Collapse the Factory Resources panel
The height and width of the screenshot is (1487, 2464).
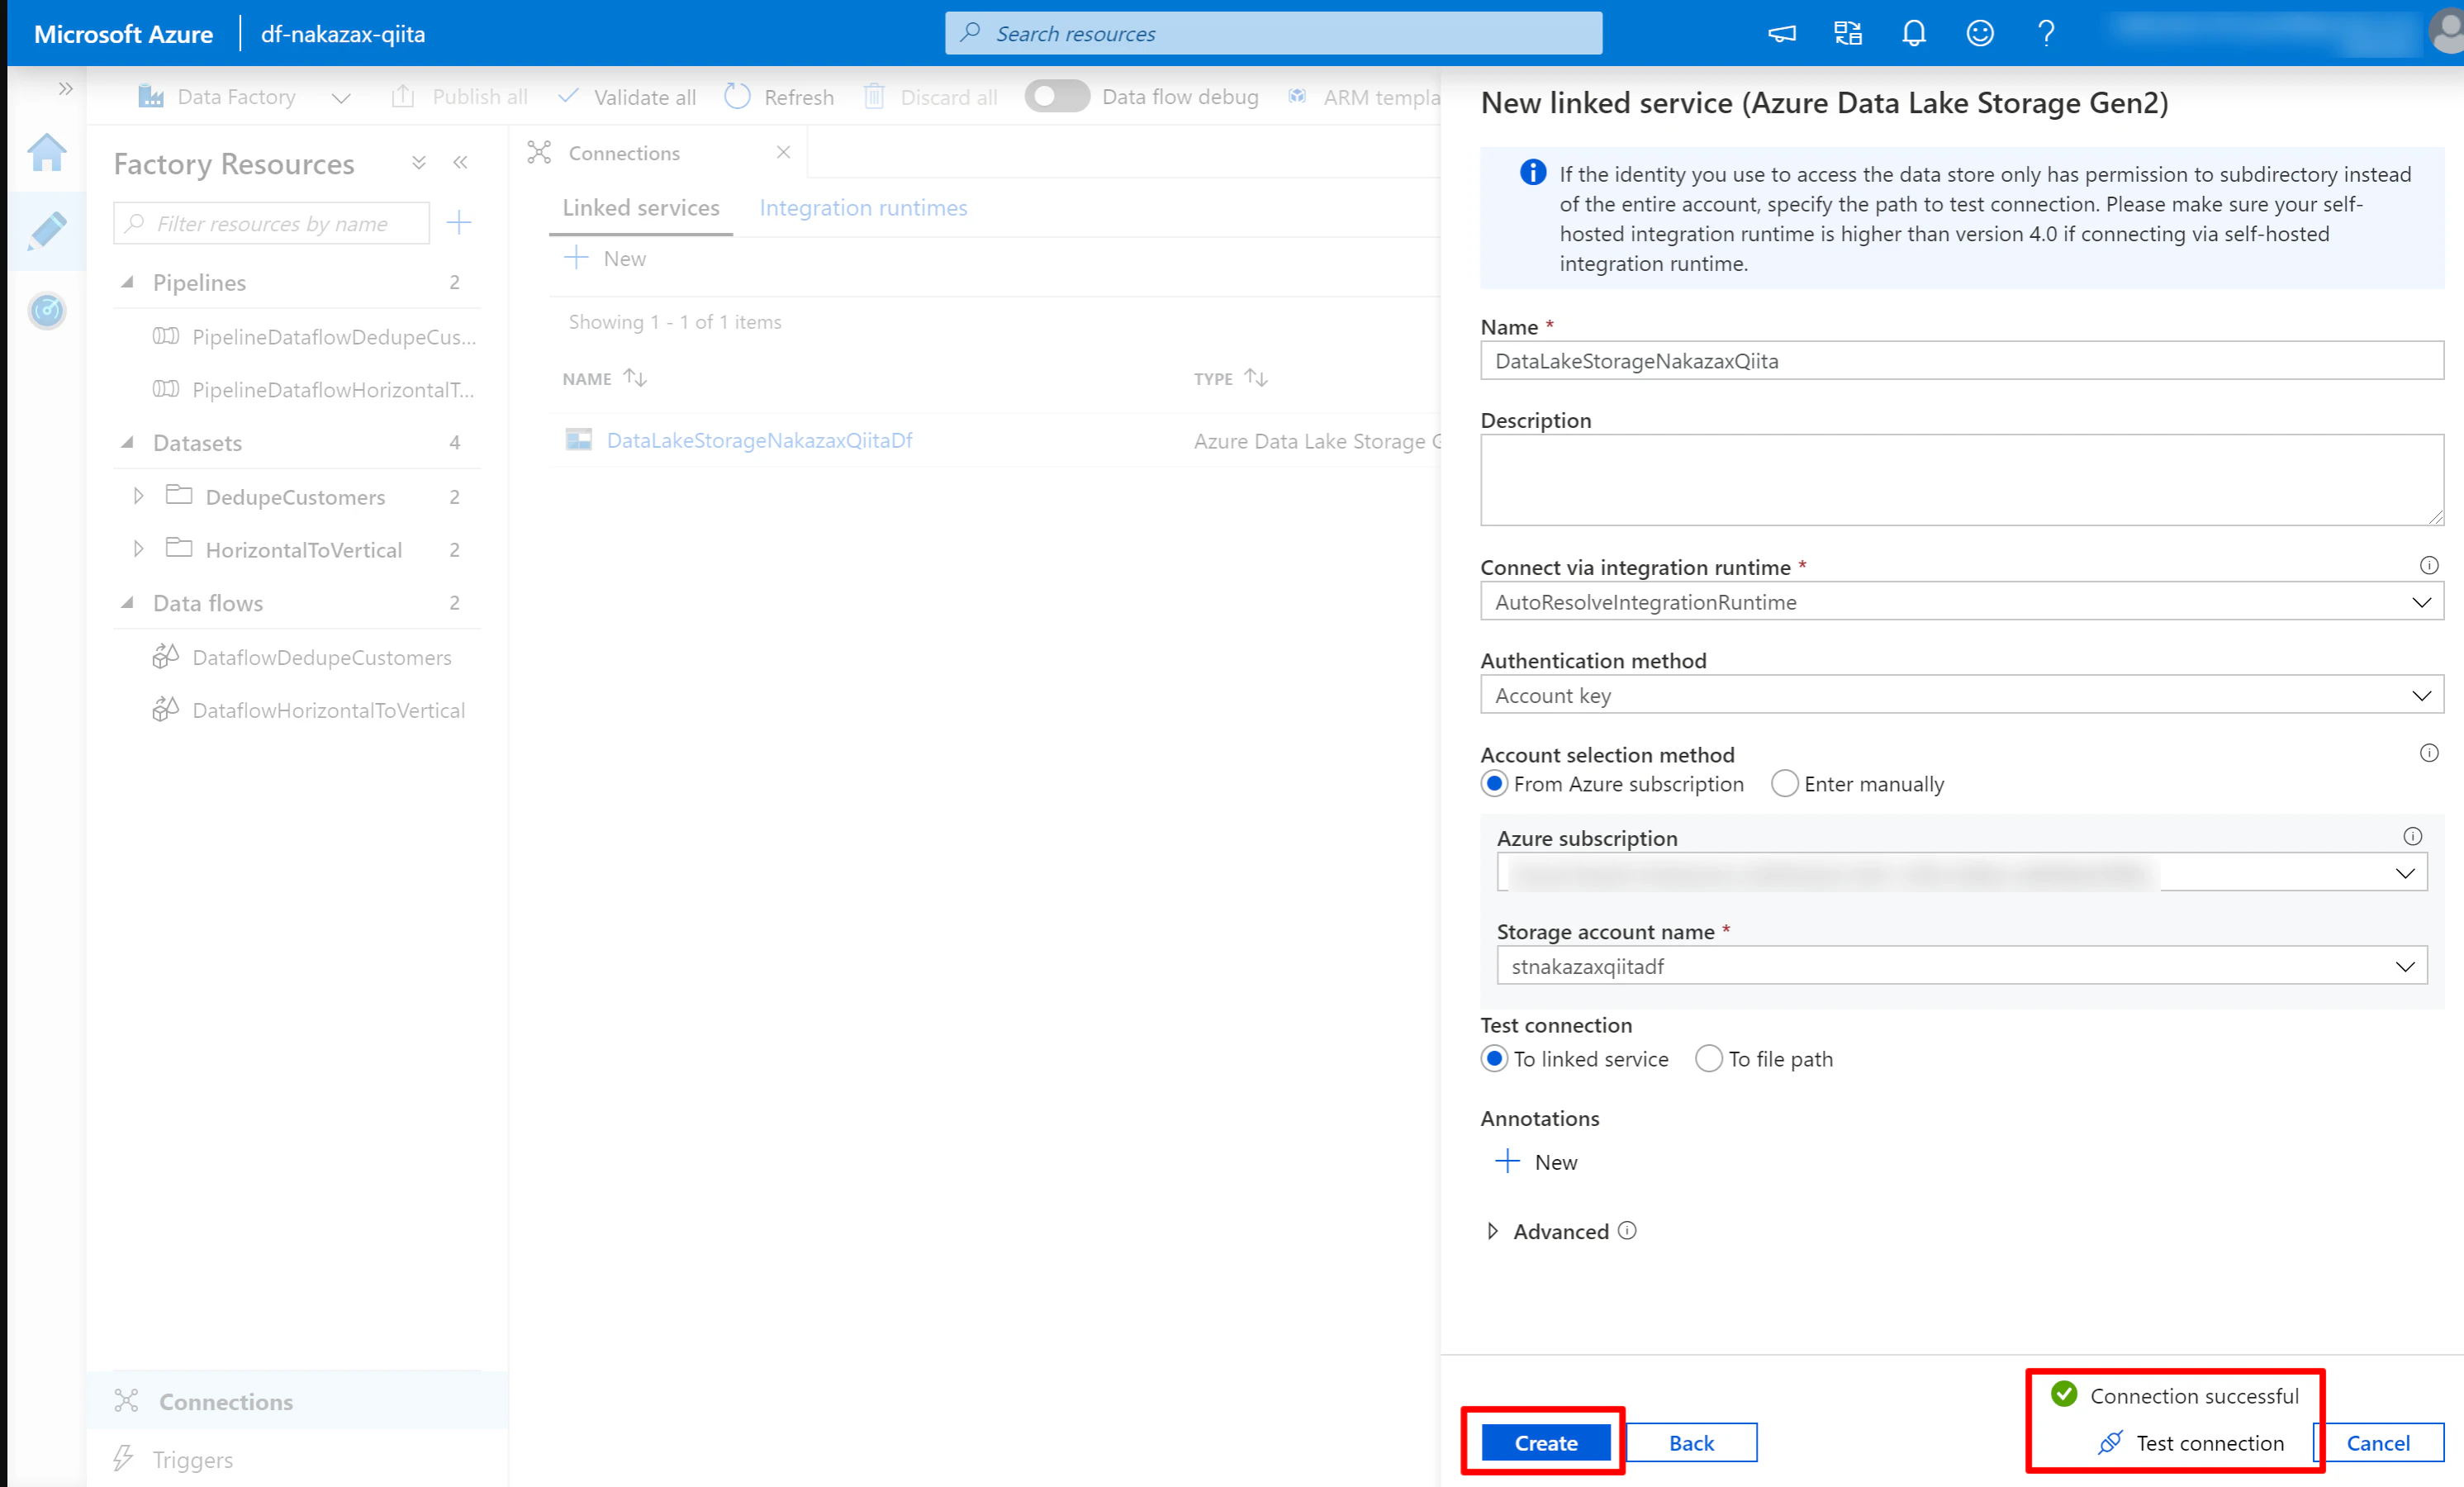pyautogui.click(x=460, y=163)
